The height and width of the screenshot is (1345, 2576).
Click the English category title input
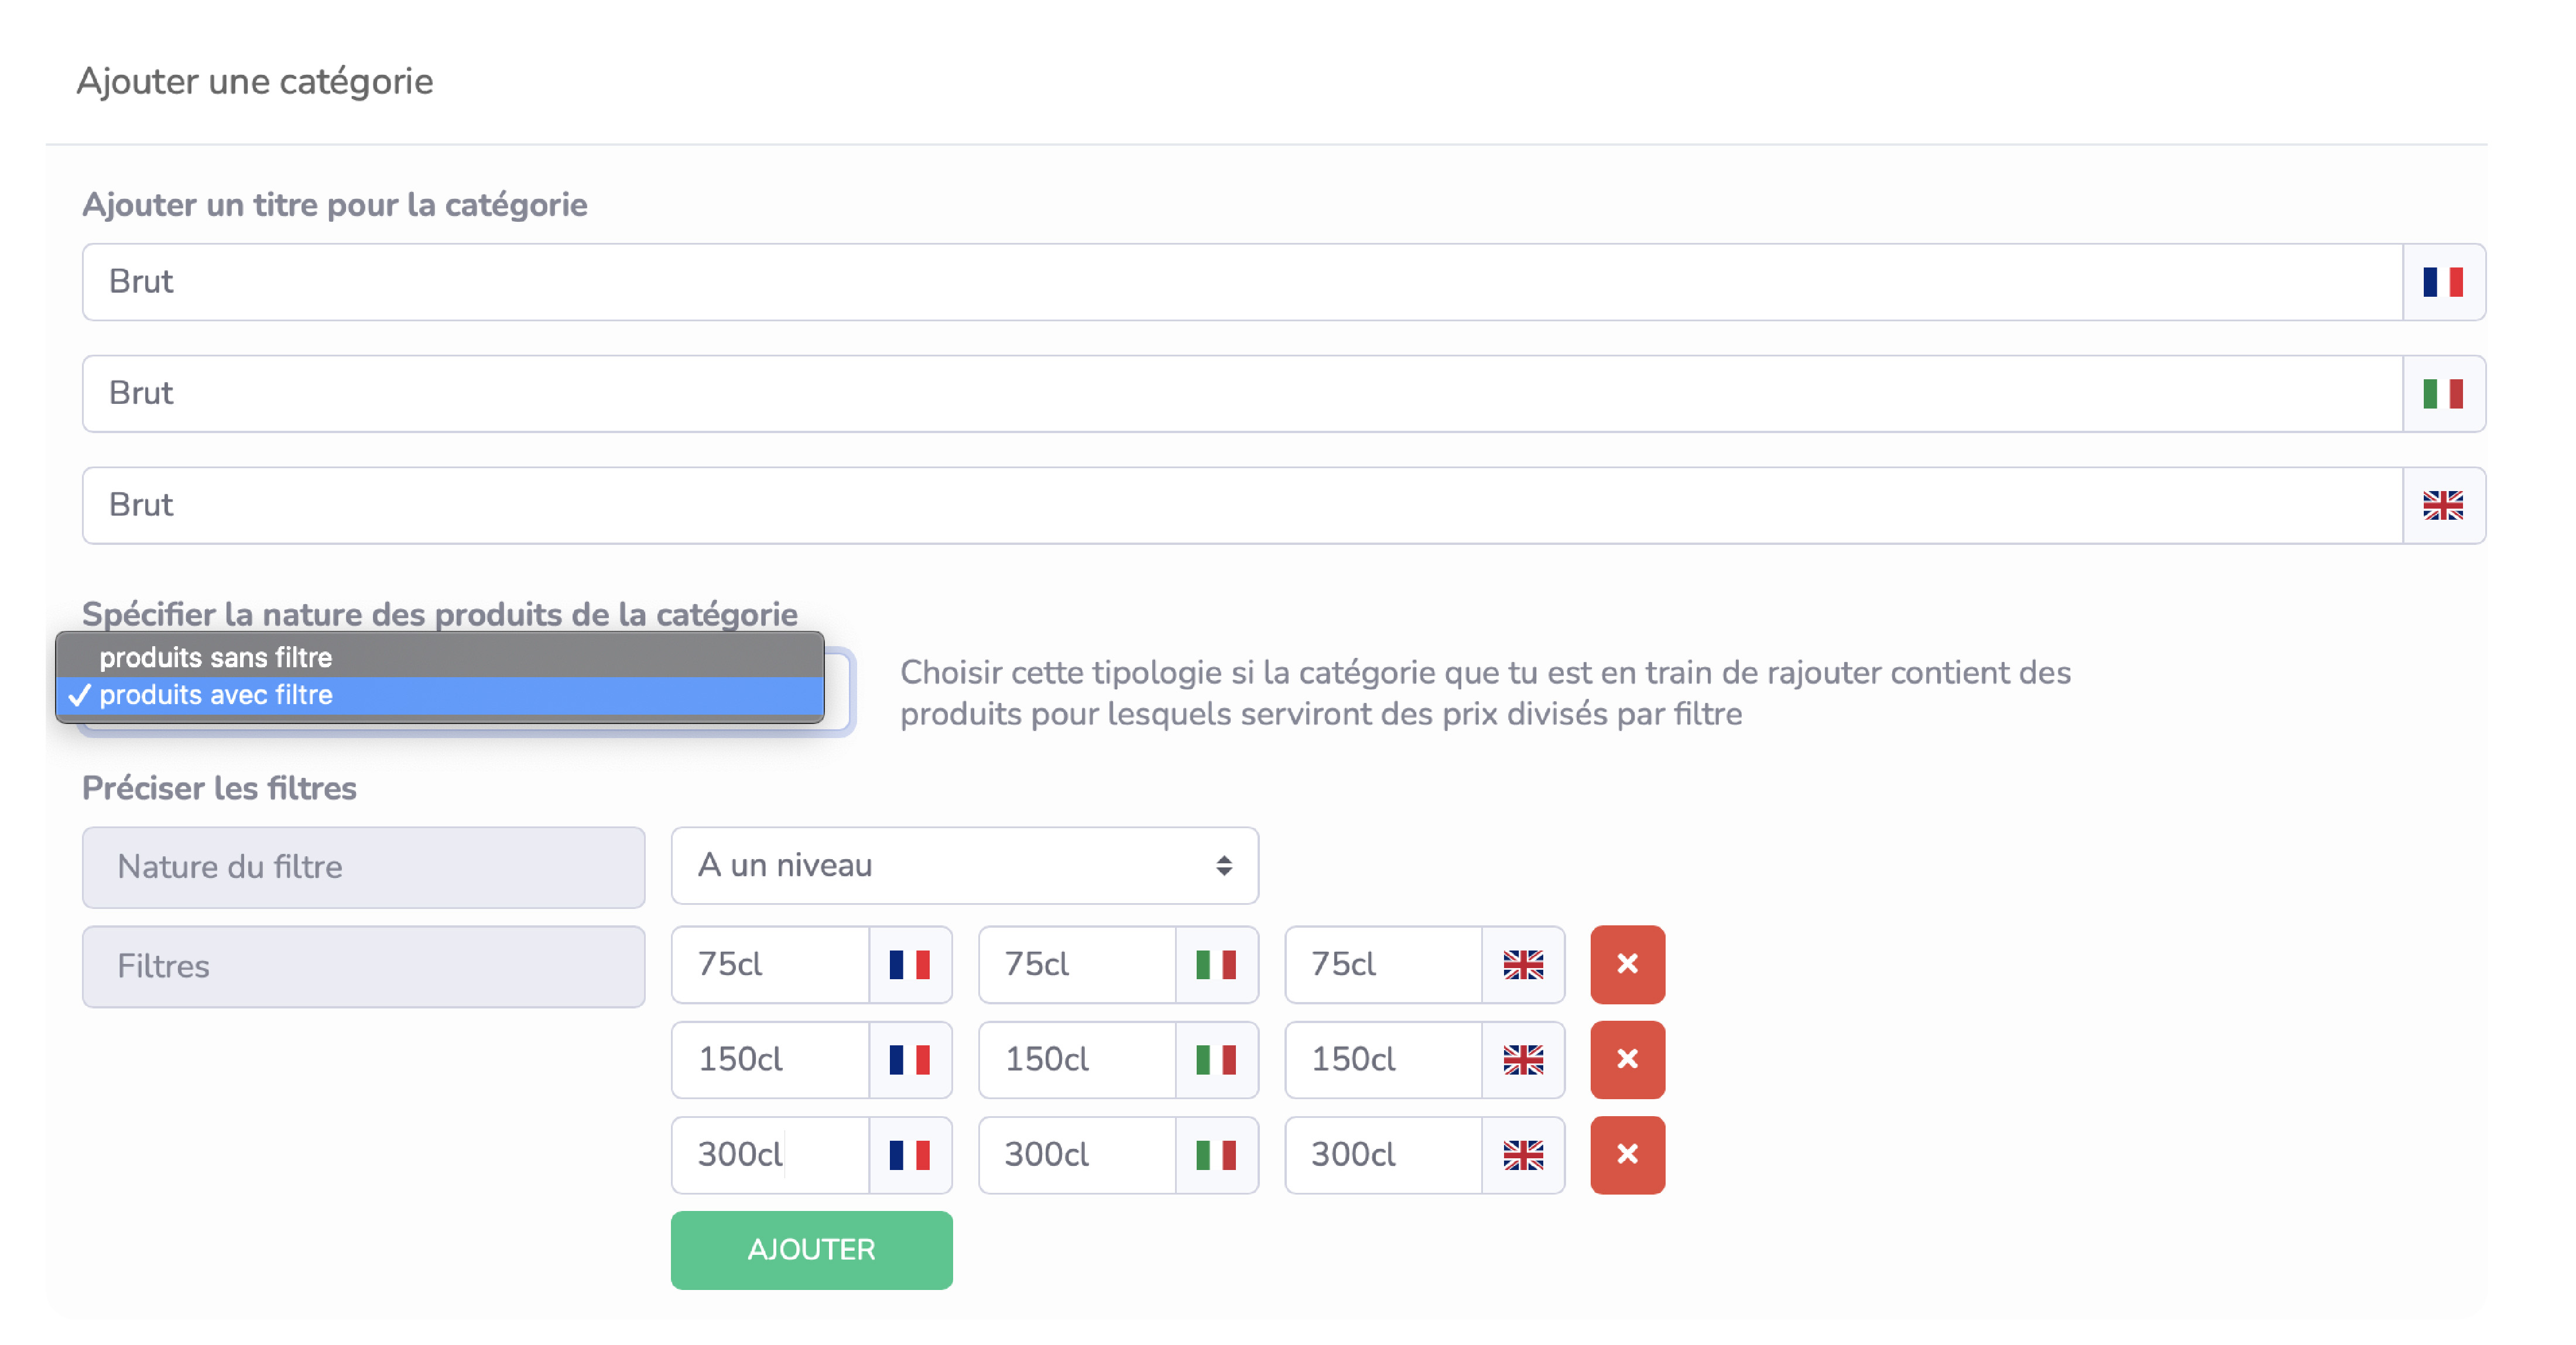pyautogui.click(x=1240, y=505)
